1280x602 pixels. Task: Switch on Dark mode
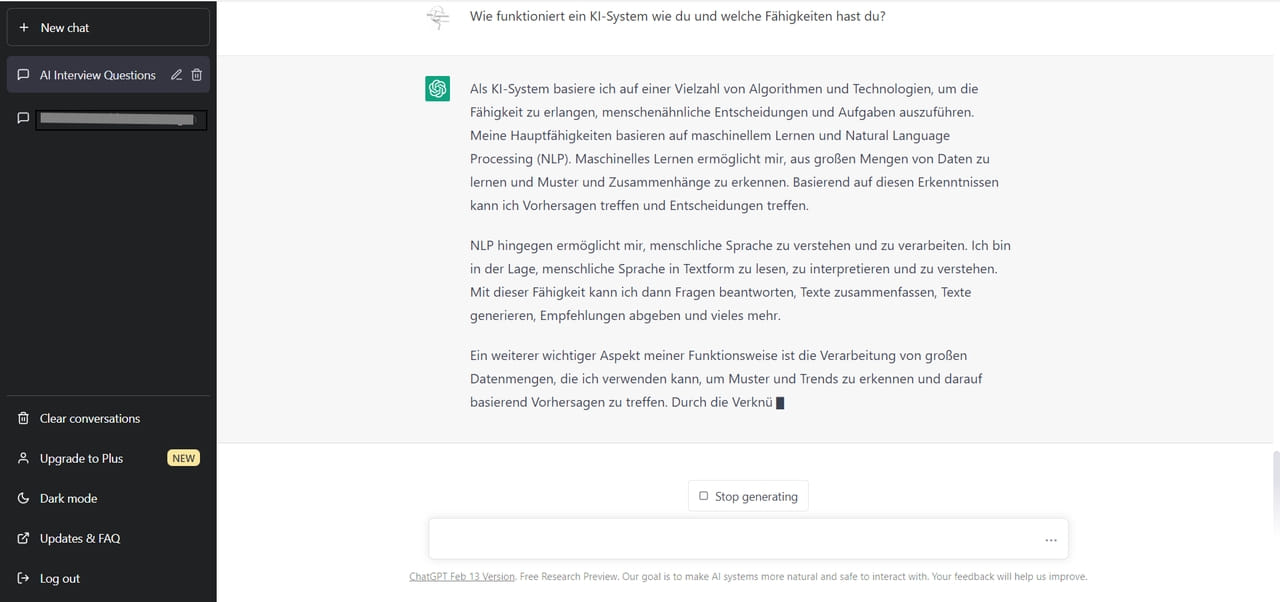[x=108, y=498]
